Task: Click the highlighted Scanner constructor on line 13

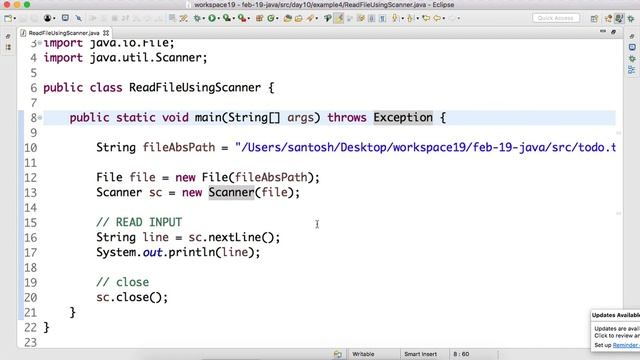Action: tap(231, 192)
